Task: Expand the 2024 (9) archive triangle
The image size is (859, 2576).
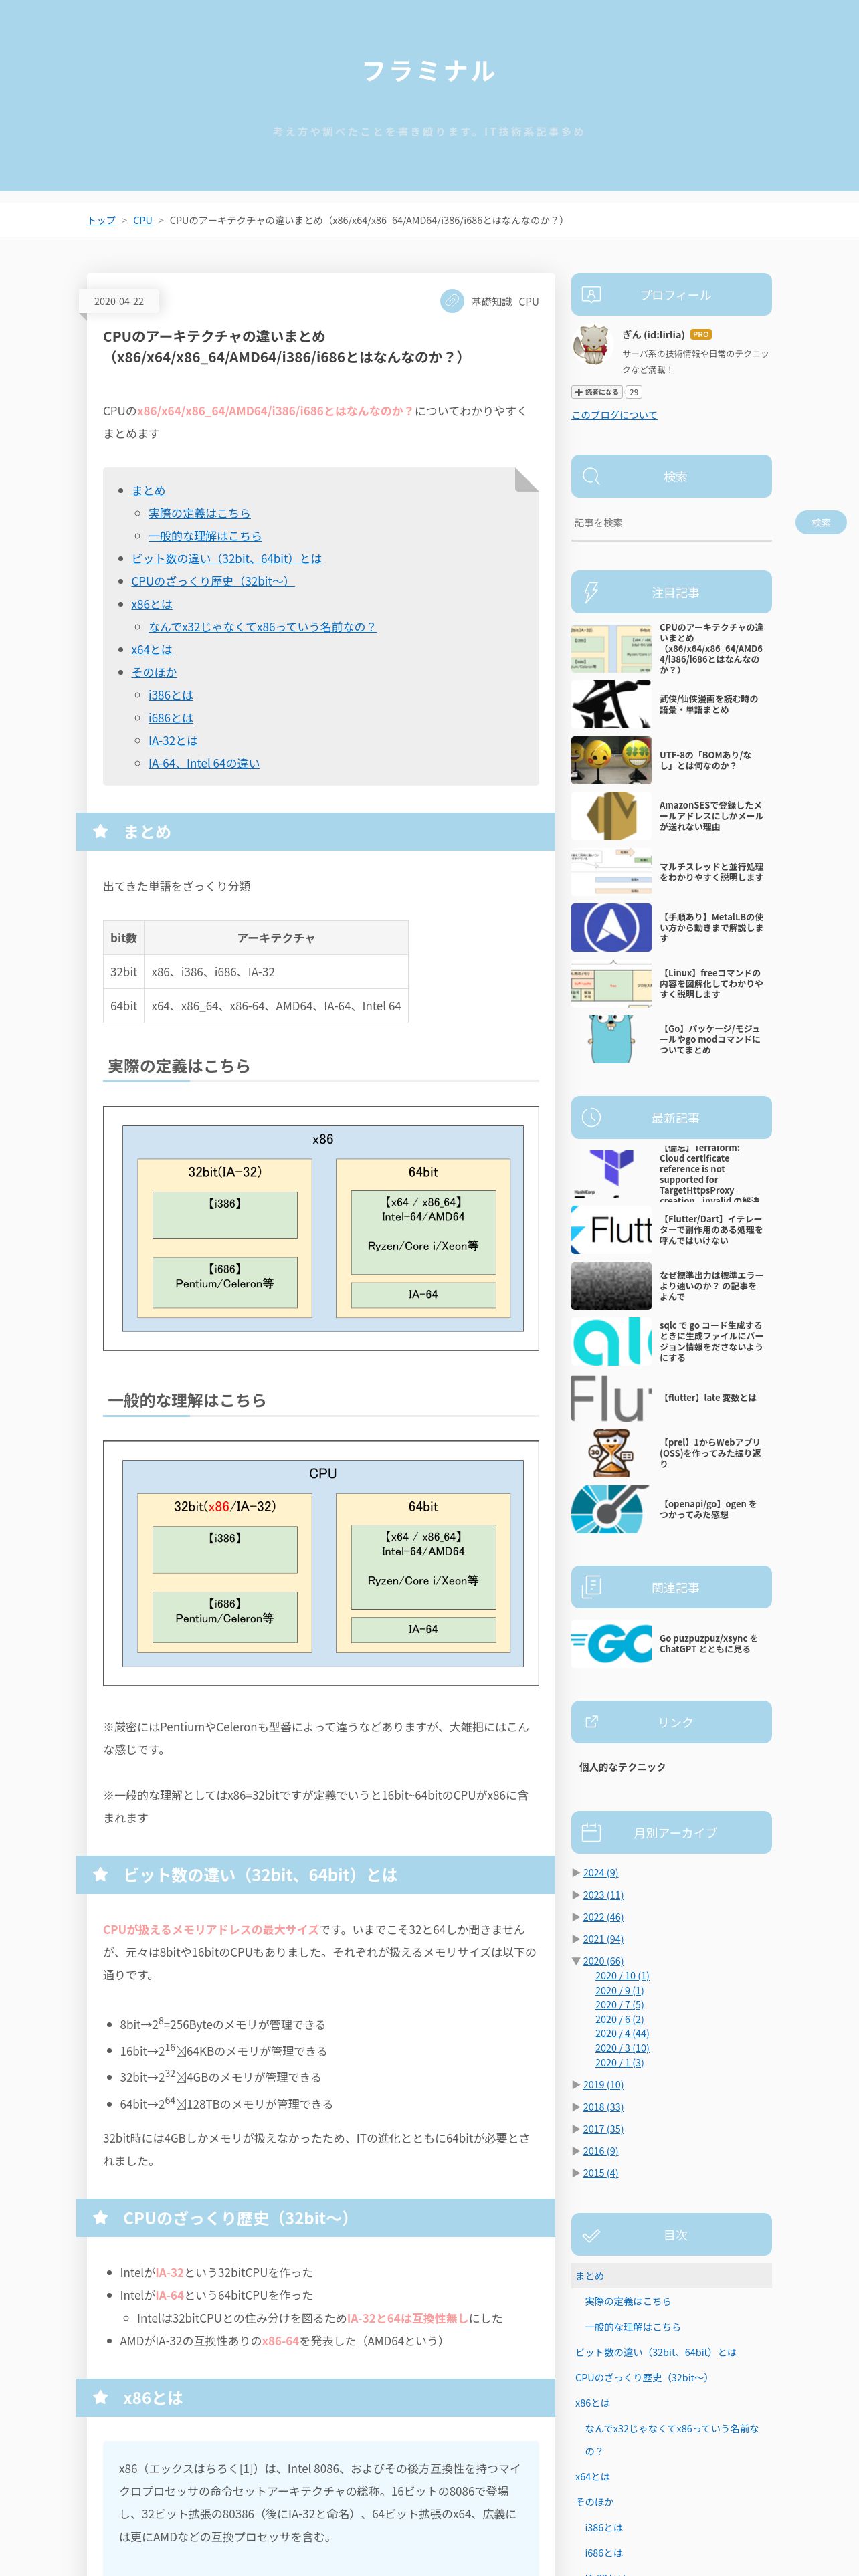Action: (x=576, y=1872)
